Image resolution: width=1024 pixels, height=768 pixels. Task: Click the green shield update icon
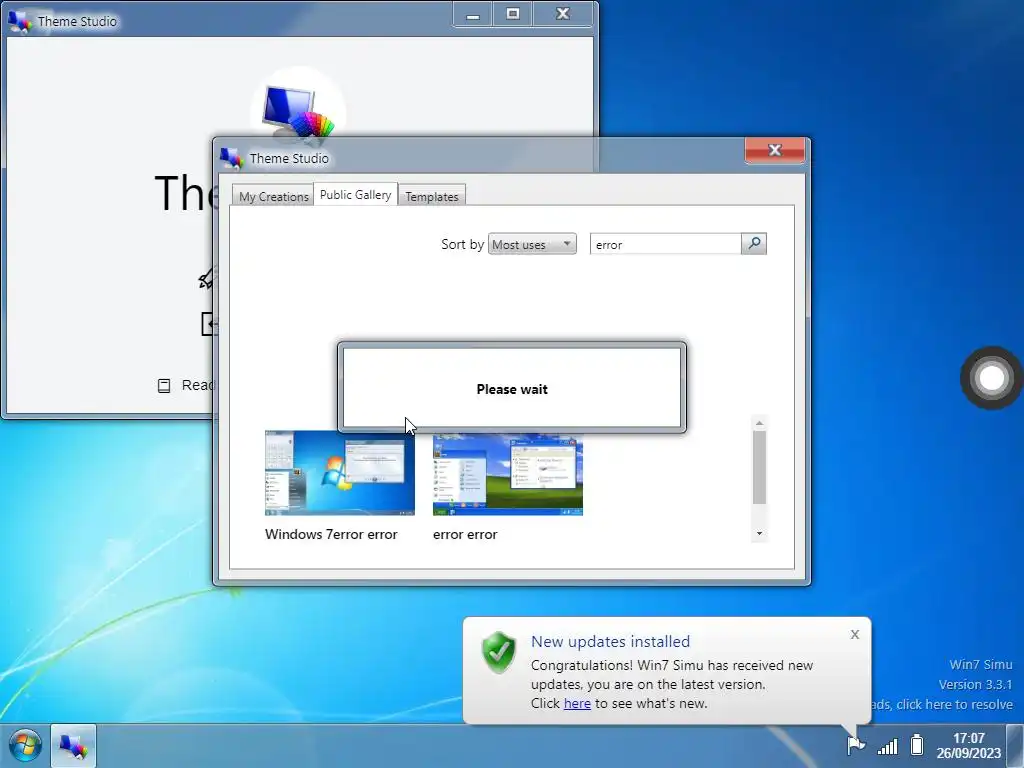(x=499, y=652)
